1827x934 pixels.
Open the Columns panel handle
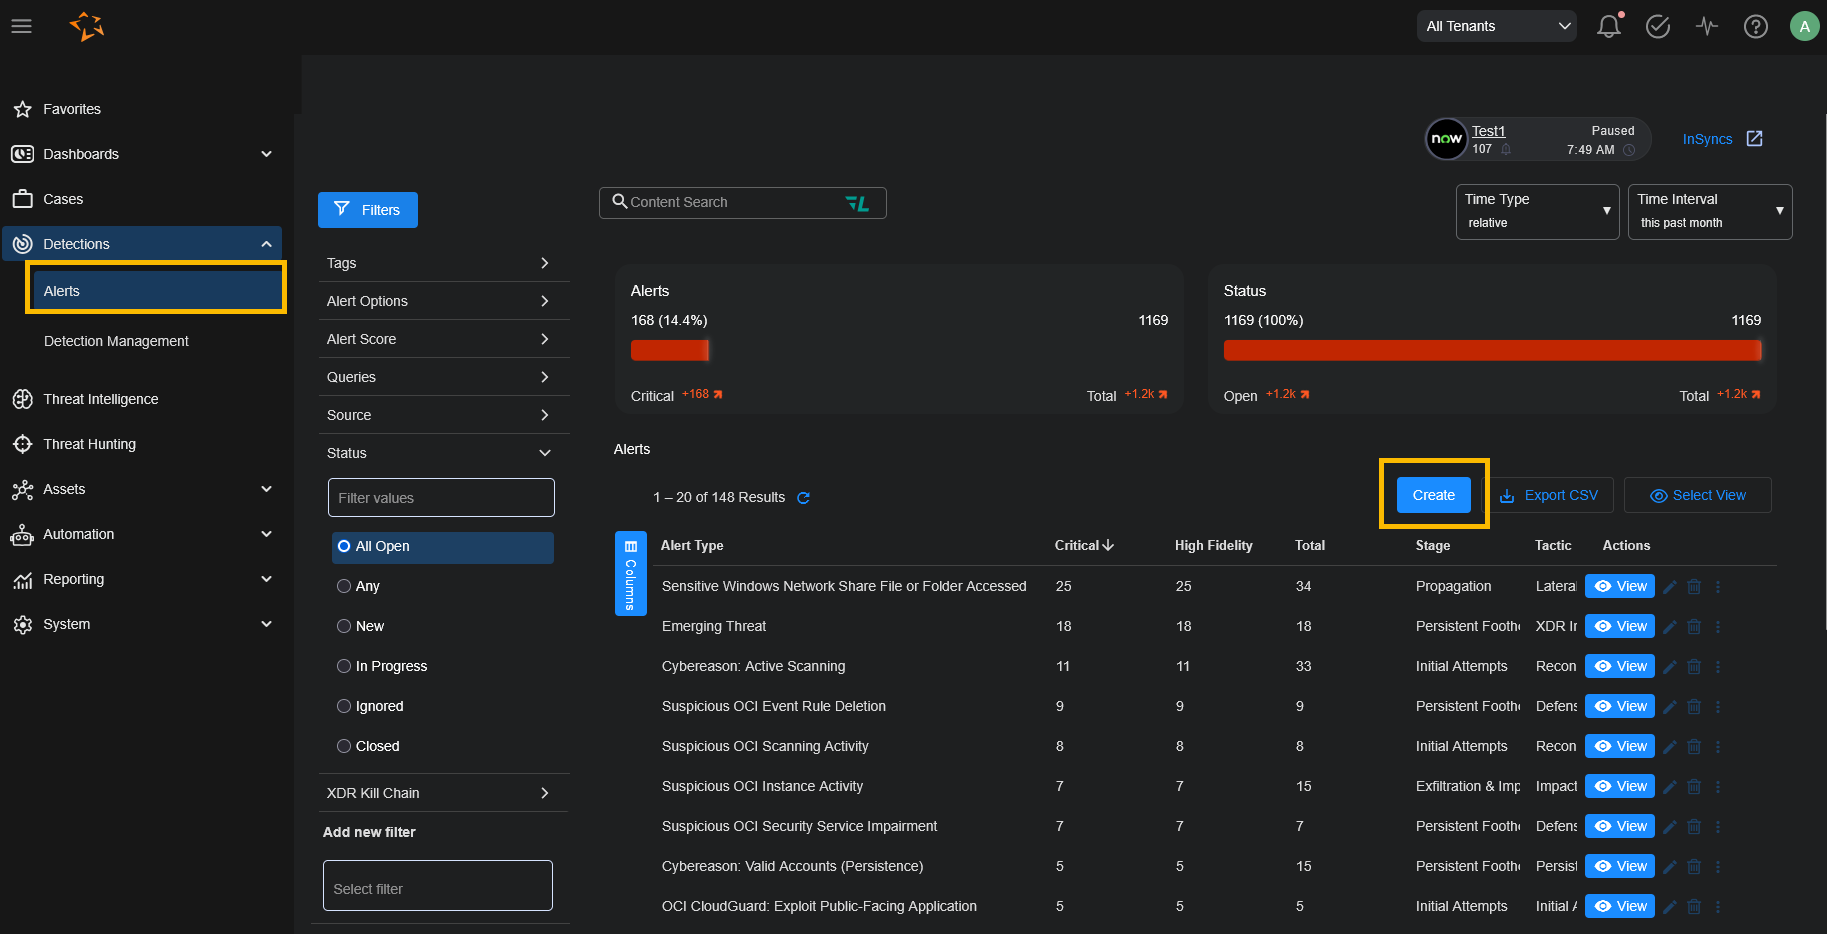[630, 574]
